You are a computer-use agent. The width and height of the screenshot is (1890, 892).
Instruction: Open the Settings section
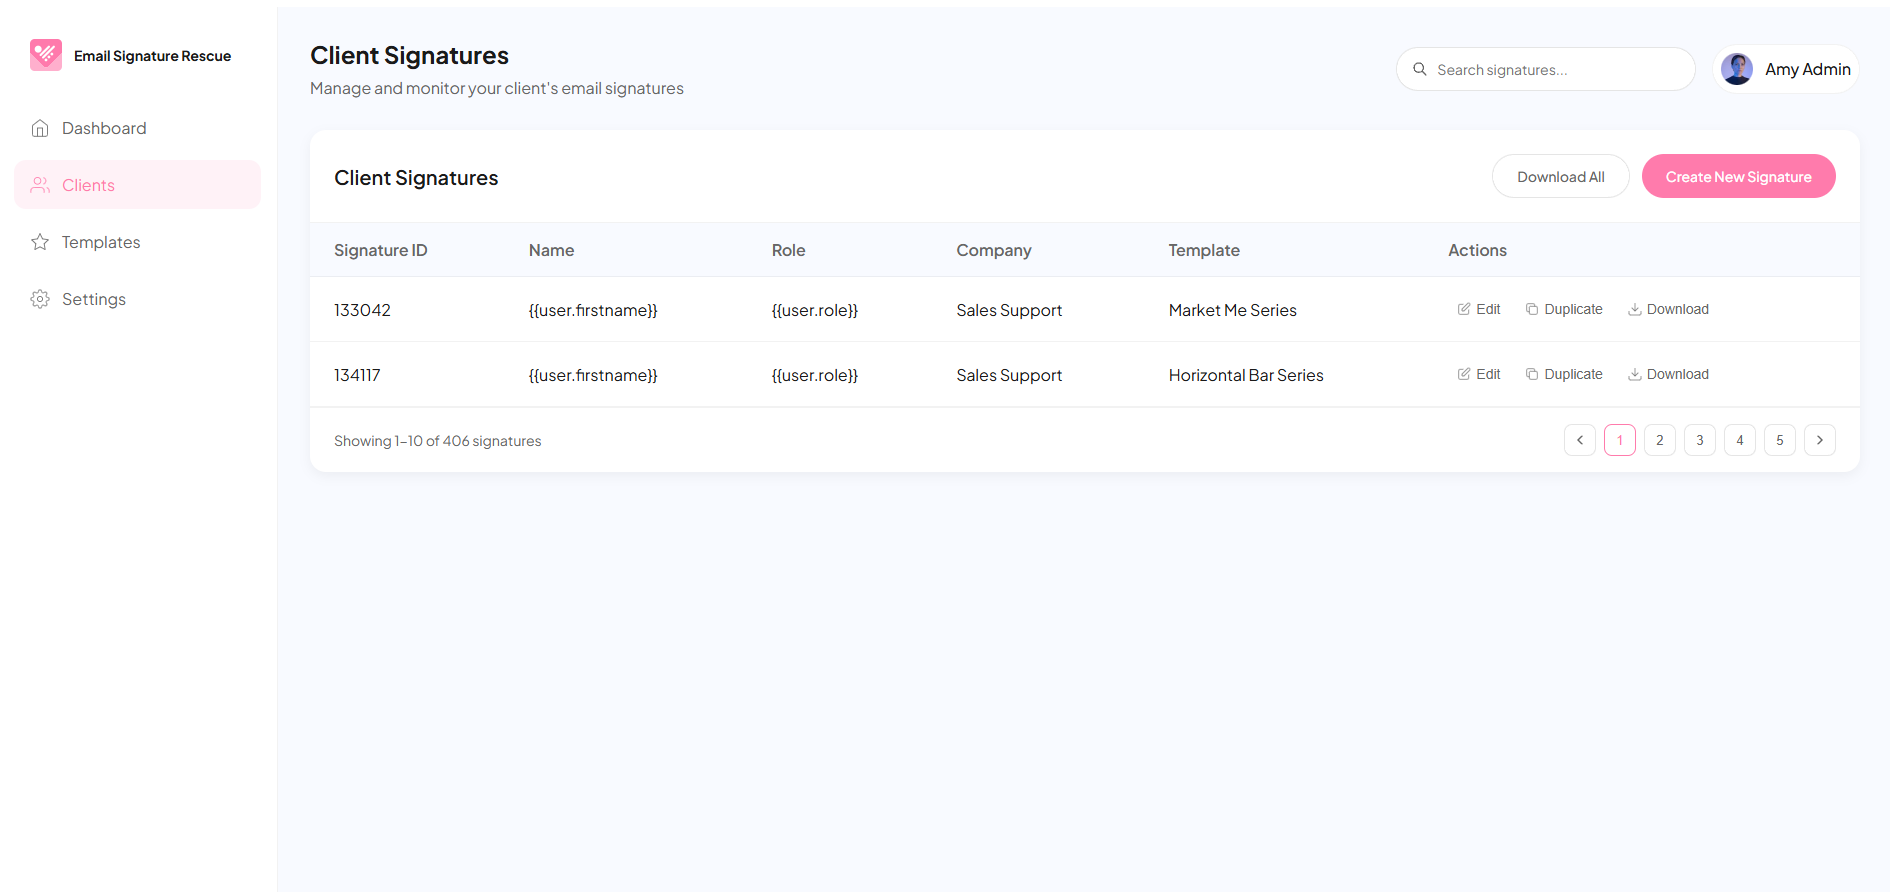tap(138, 299)
